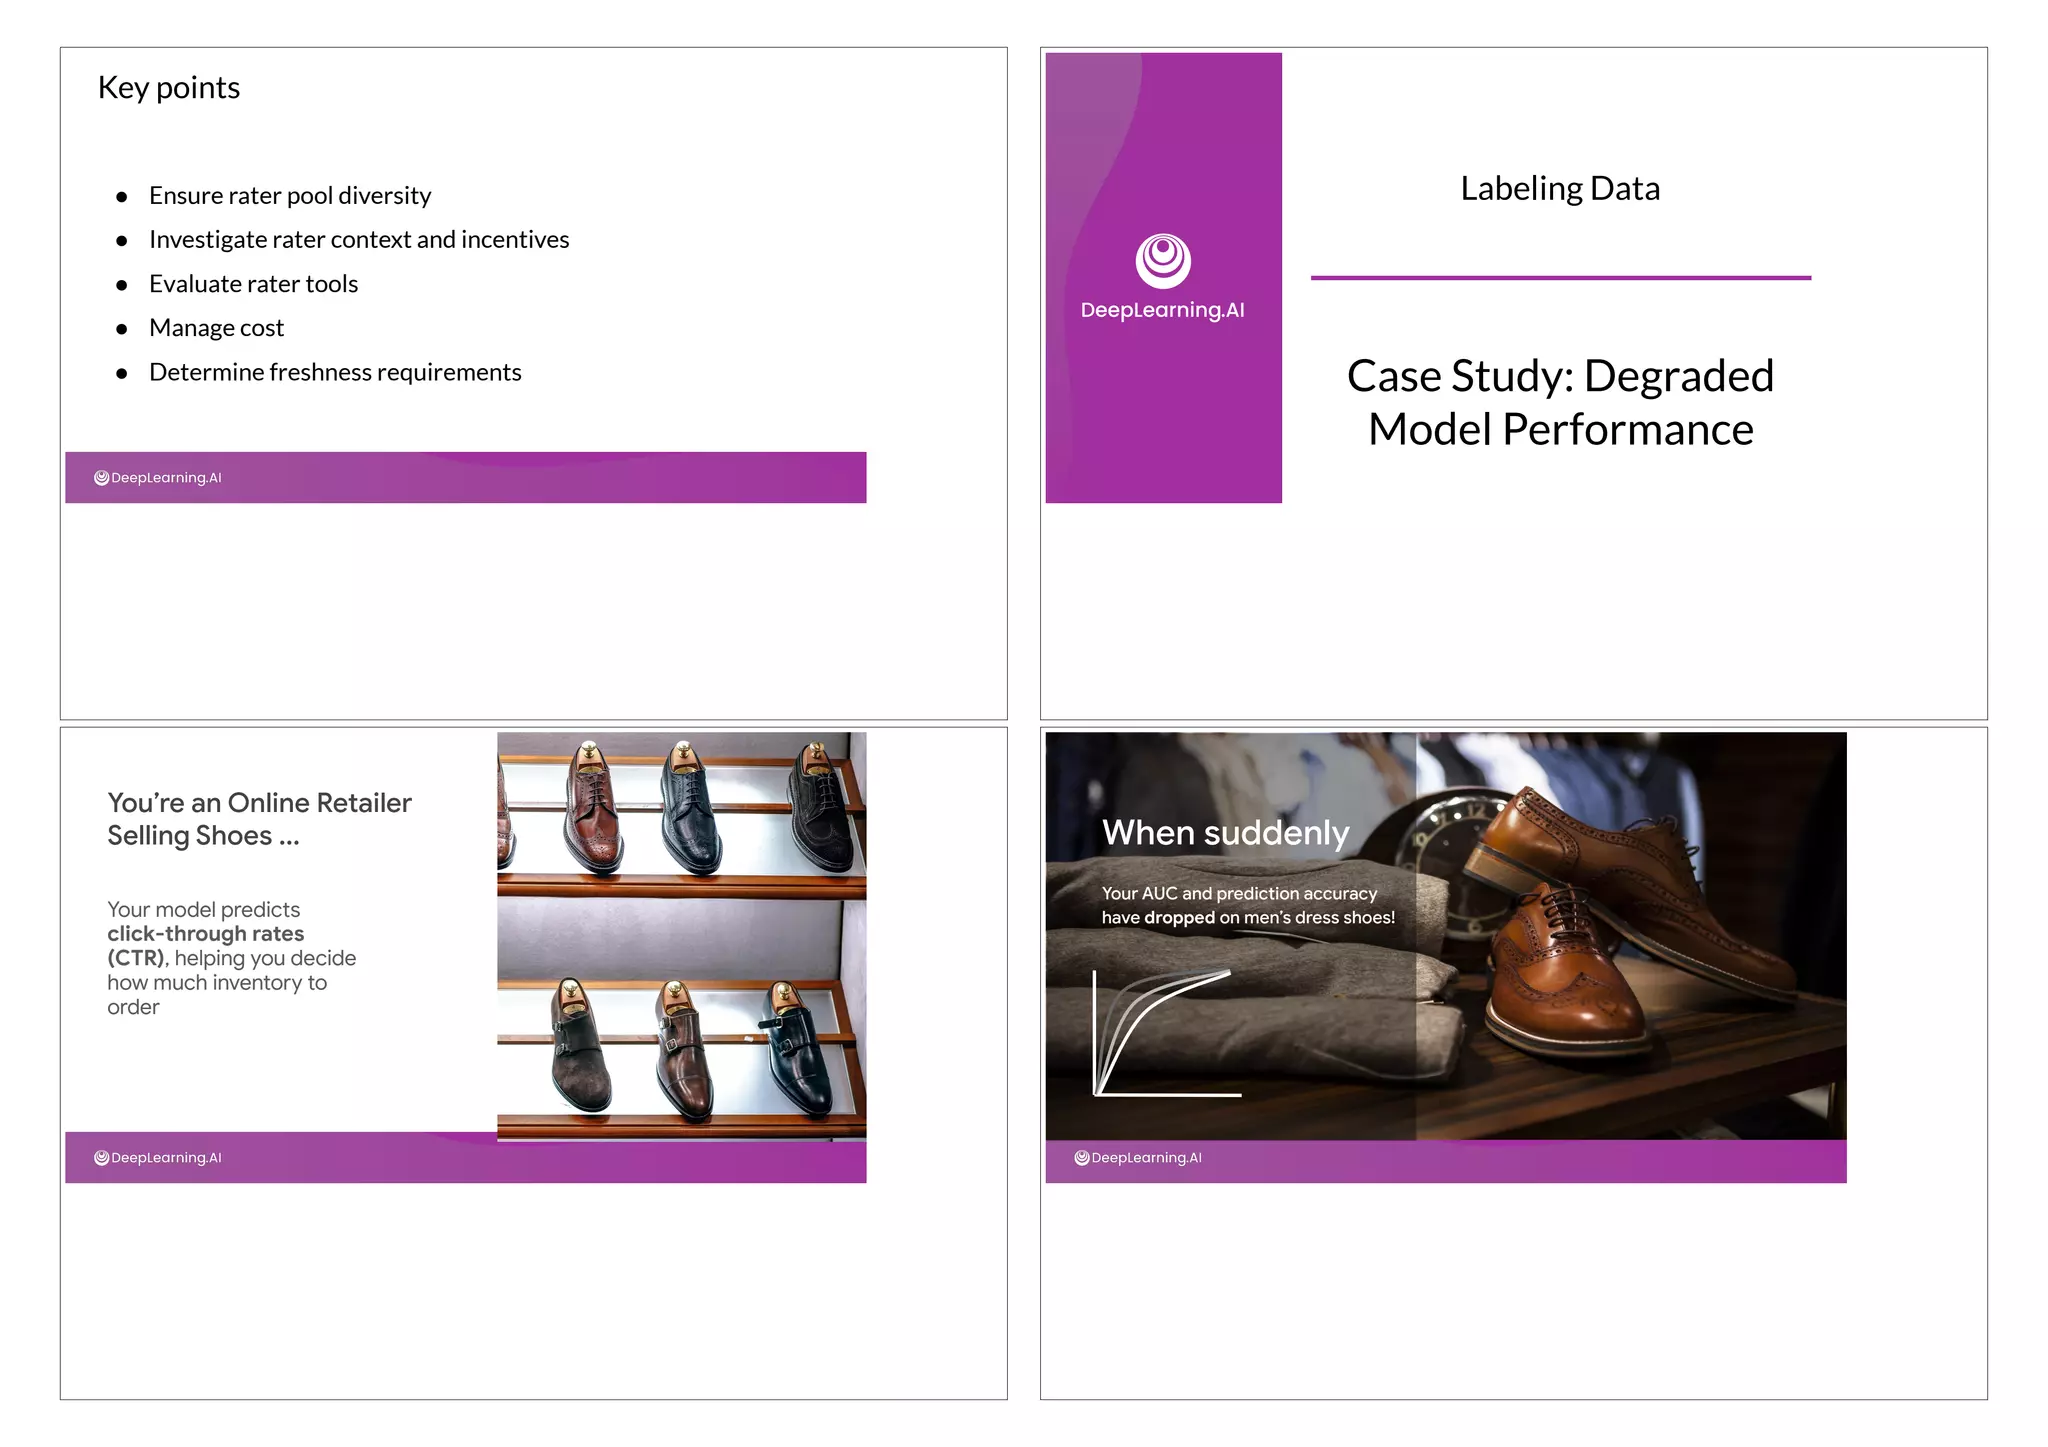The image size is (2048, 1447).
Task: Select the 'Key points' heading
Action: [x=169, y=88]
